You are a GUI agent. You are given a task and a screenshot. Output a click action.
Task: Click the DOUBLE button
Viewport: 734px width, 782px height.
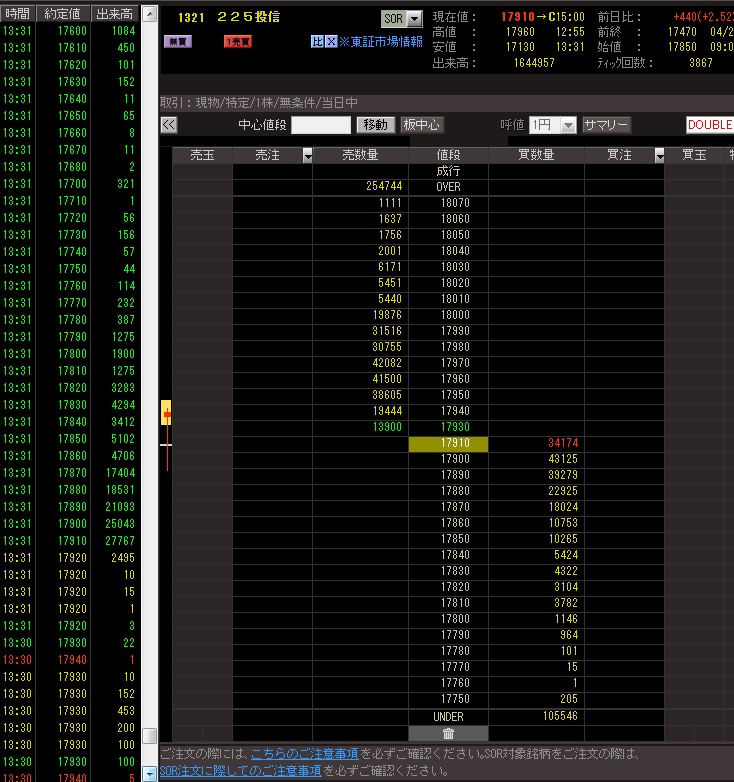coord(710,125)
